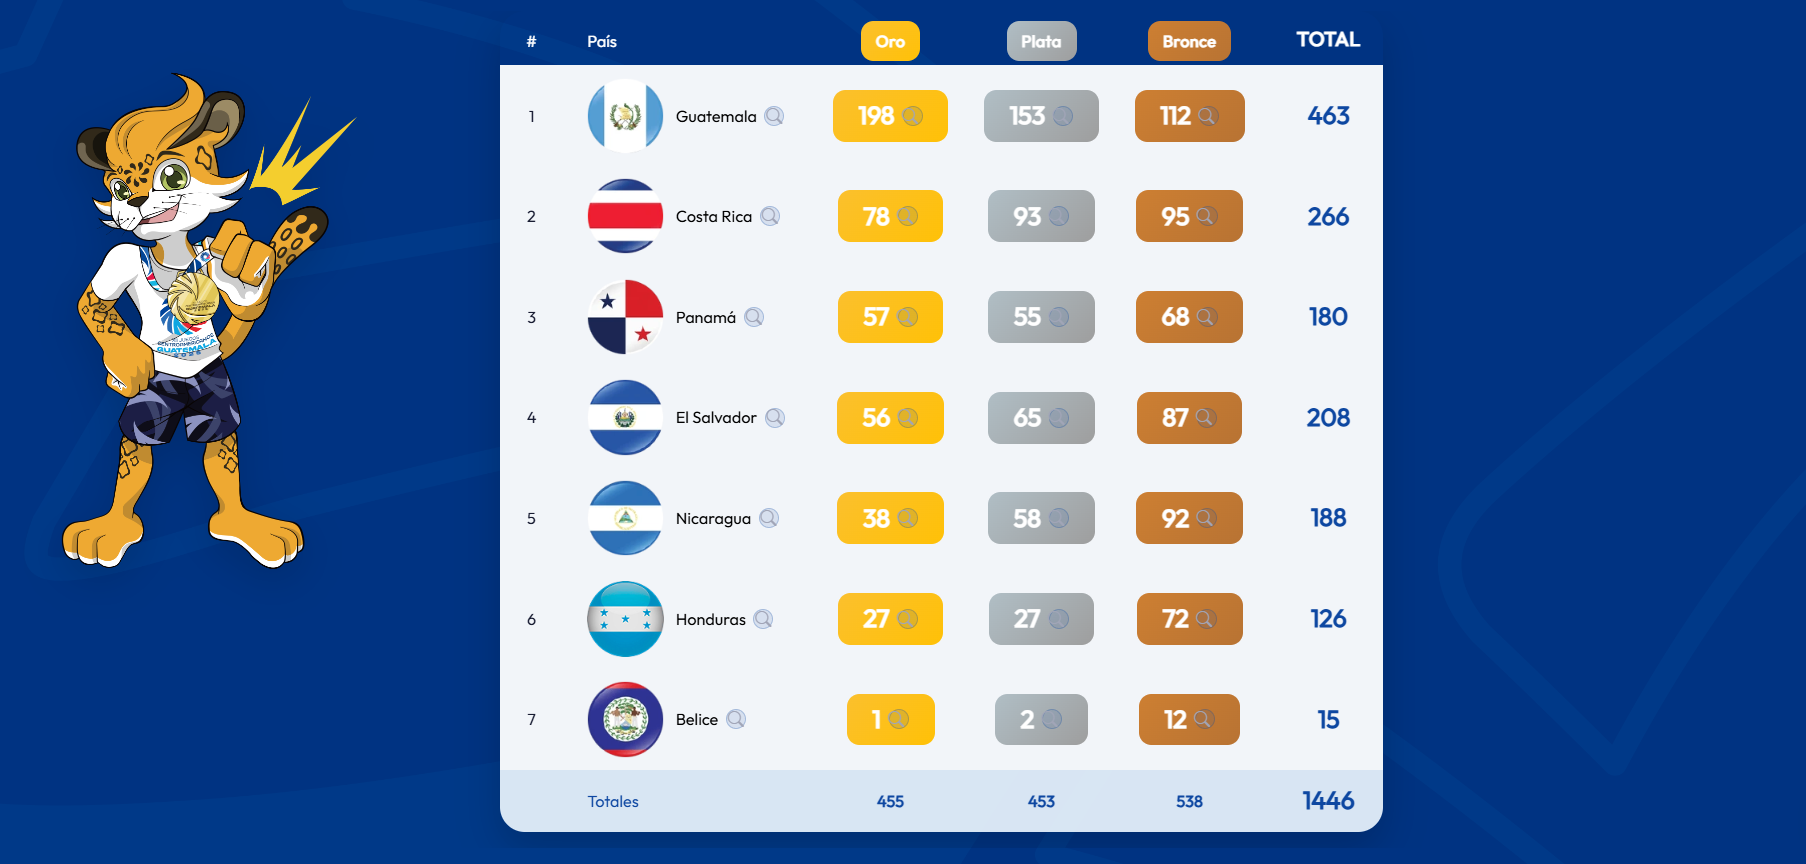The width and height of the screenshot is (1806, 864).
Task: Click magnifier in Guatemala's 198 gold badge
Action: (912, 116)
